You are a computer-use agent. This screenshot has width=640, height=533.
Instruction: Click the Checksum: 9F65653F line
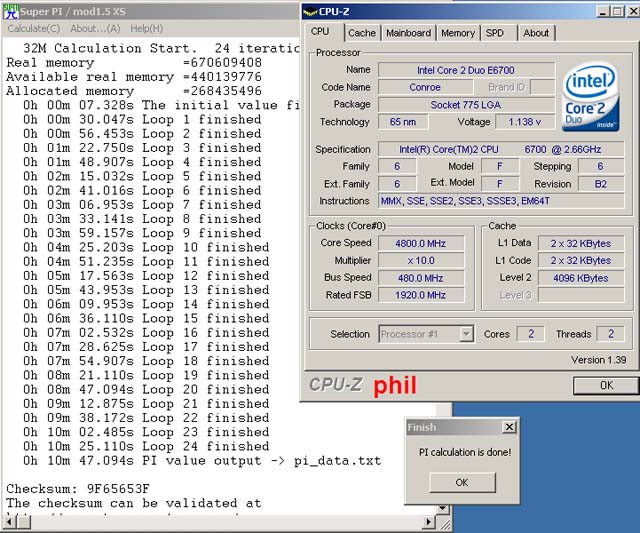(x=78, y=489)
